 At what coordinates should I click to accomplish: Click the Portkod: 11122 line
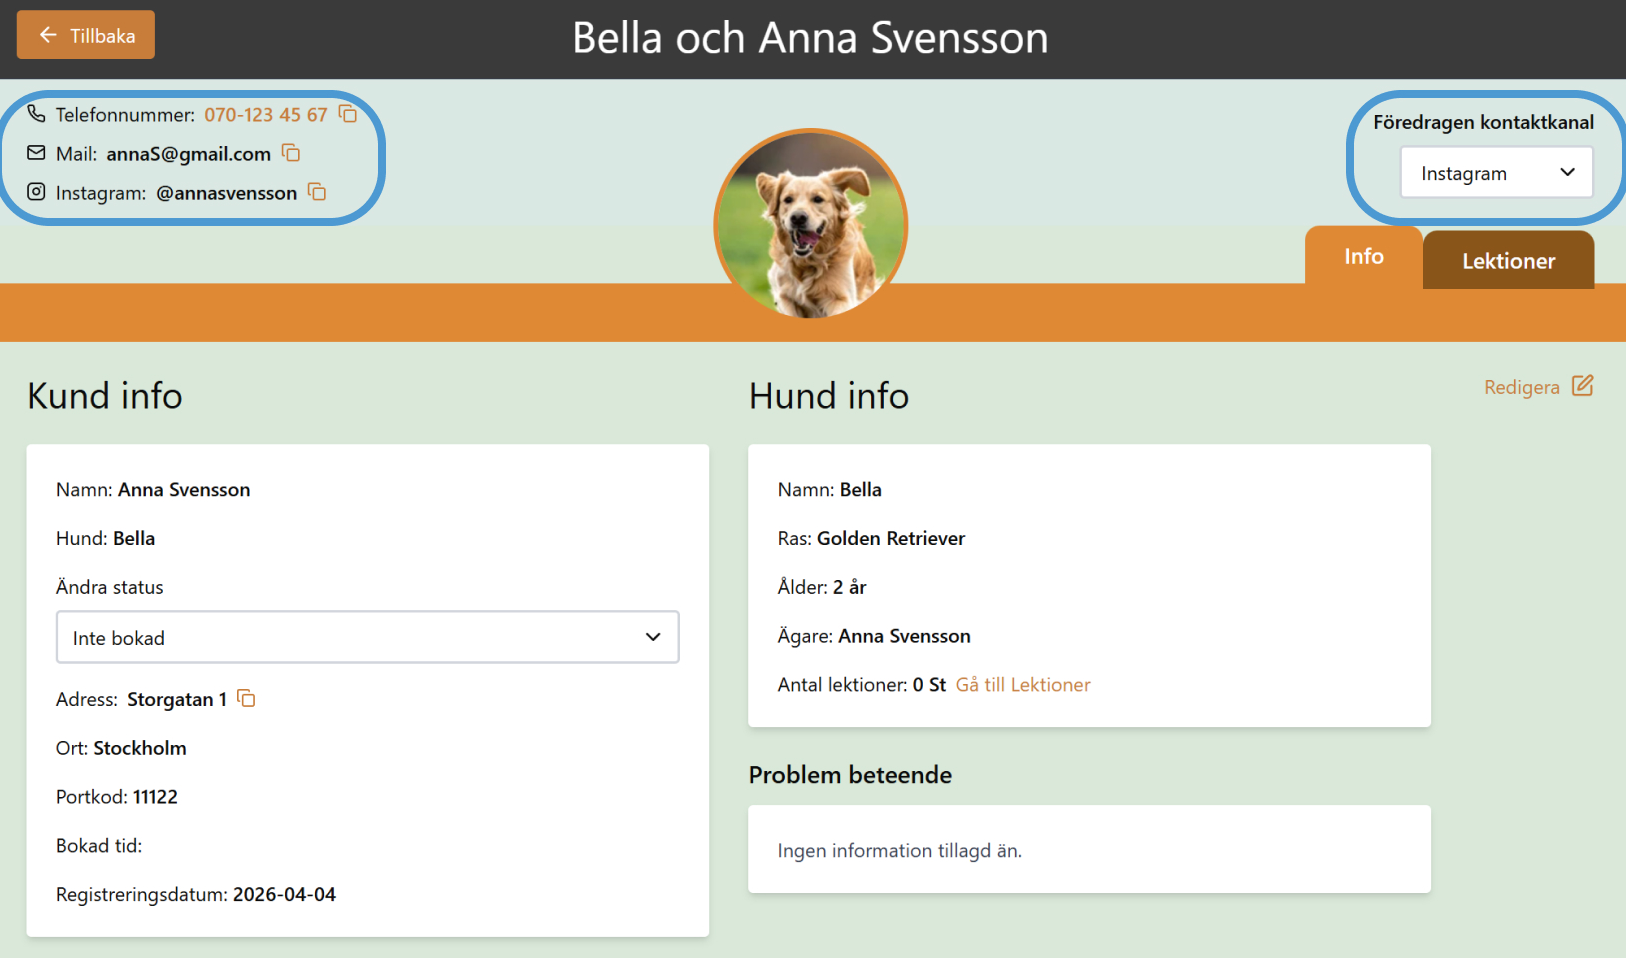[117, 797]
